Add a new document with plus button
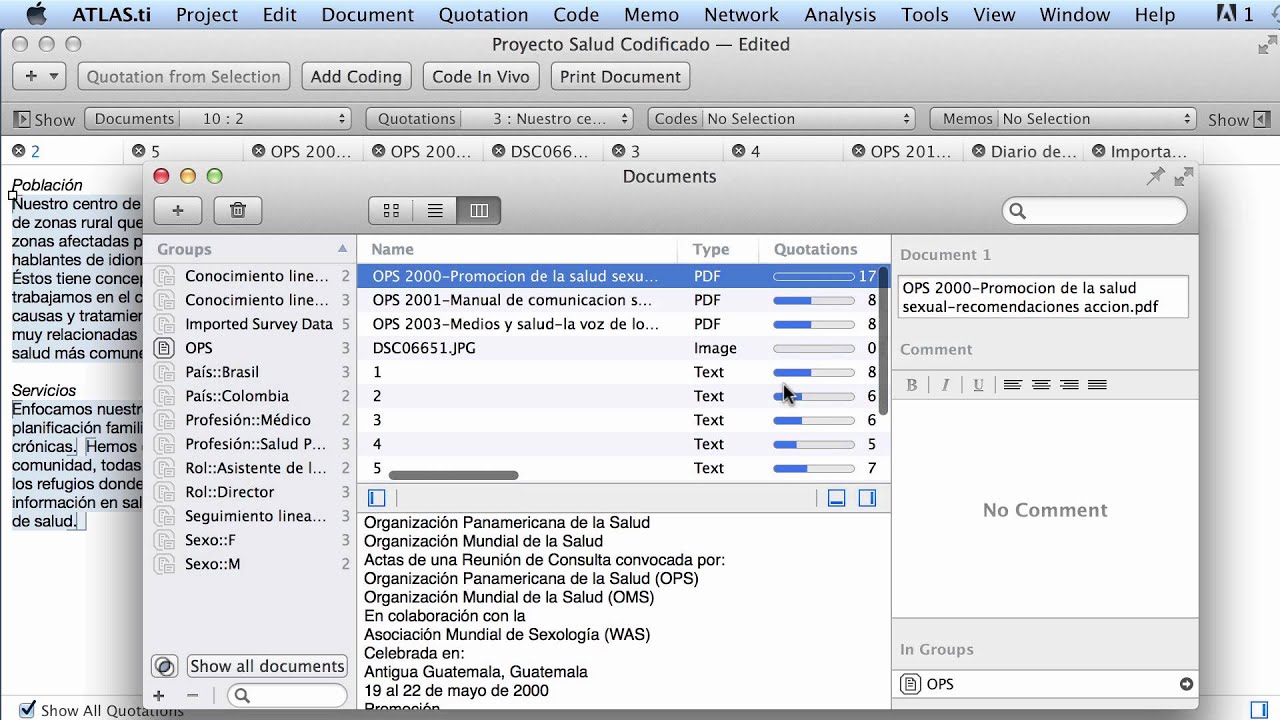Image resolution: width=1280 pixels, height=720 pixels. (178, 210)
